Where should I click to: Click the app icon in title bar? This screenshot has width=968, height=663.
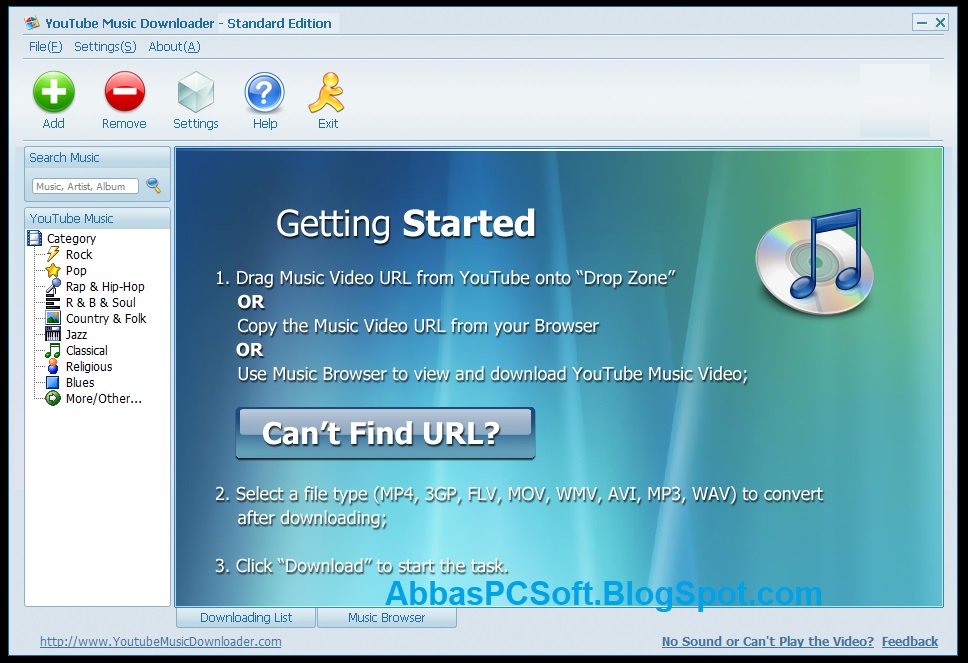pyautogui.click(x=32, y=23)
